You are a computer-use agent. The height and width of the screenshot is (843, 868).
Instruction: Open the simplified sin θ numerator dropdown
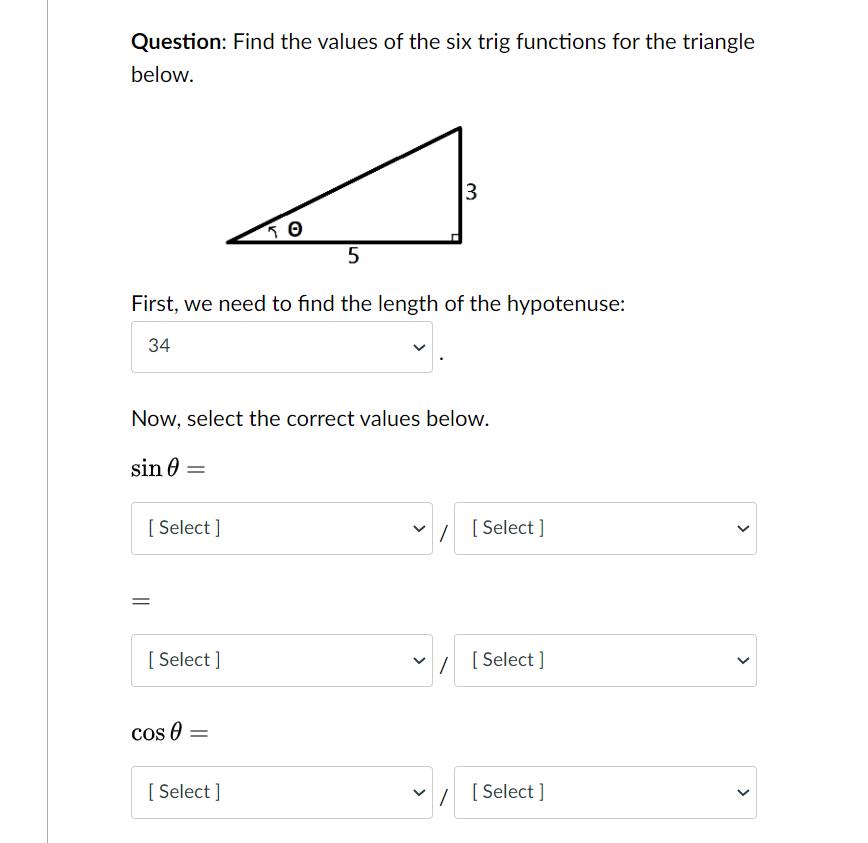pos(281,660)
